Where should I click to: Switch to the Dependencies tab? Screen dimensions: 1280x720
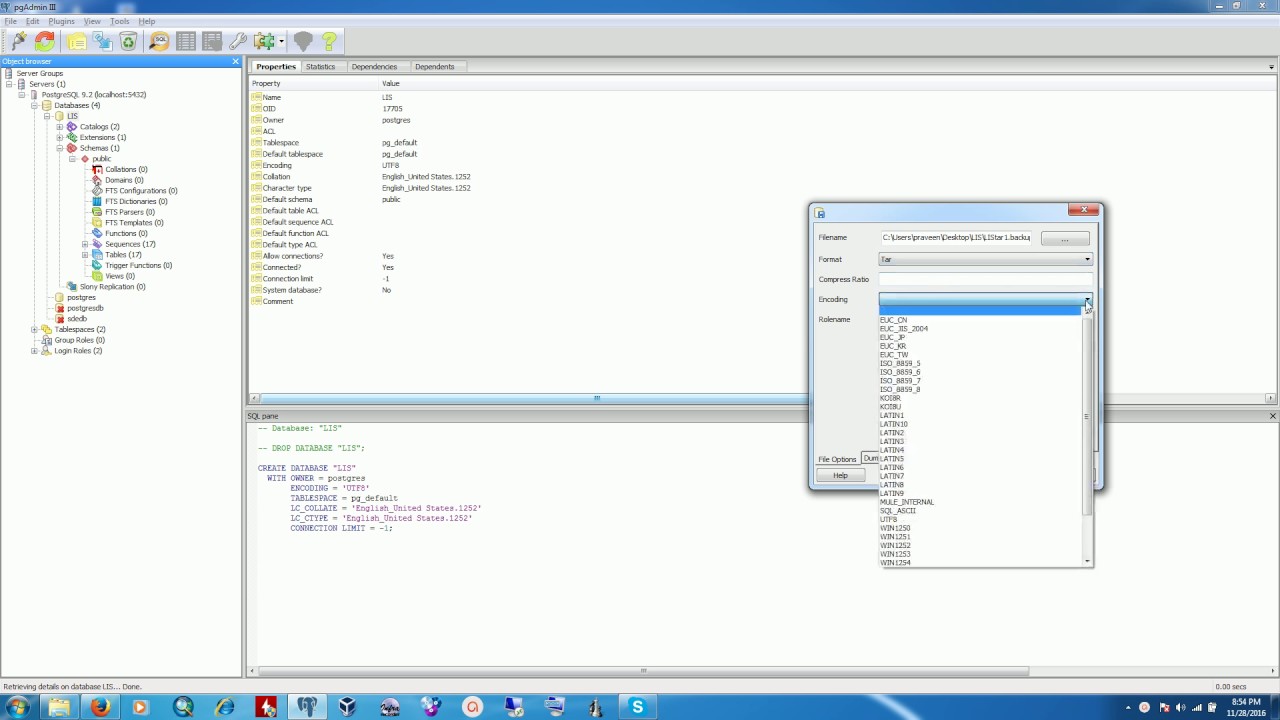[x=374, y=67]
